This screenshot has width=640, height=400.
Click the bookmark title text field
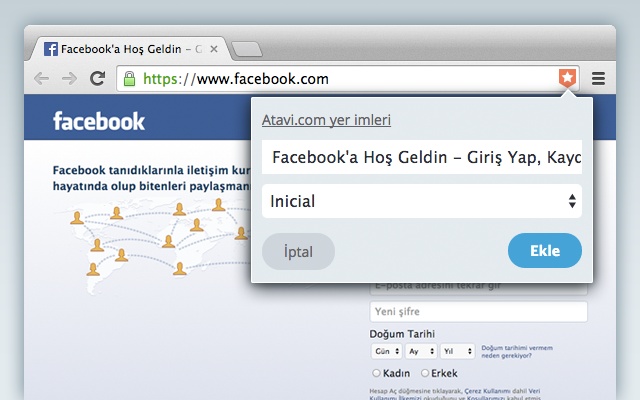coord(422,157)
